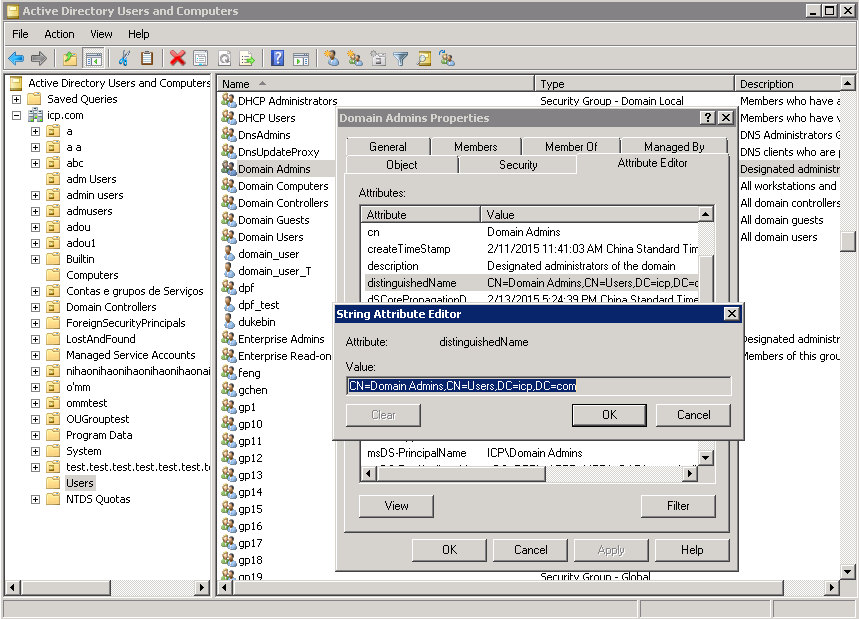This screenshot has width=859, height=619.
Task: Click the folder icon beside Saved Queries
Action: (x=35, y=99)
